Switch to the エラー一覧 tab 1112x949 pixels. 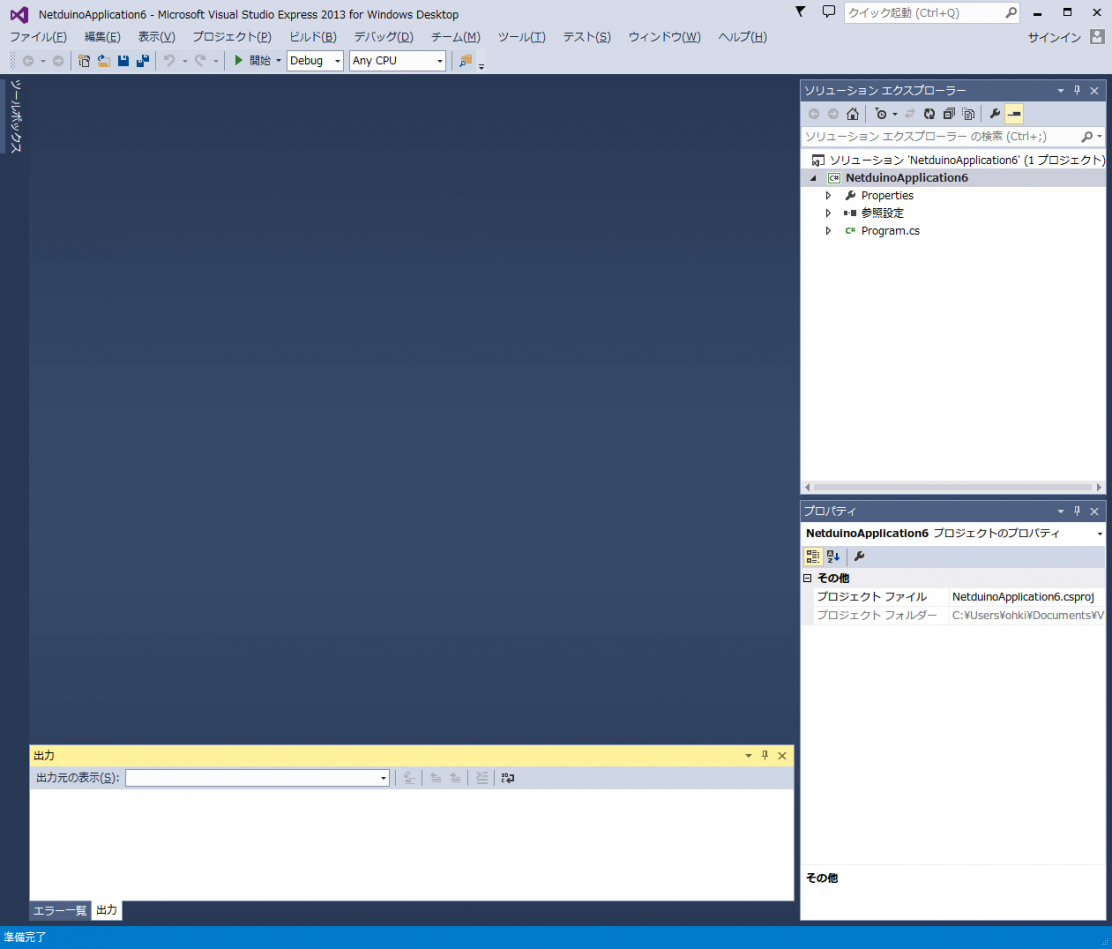(60, 910)
